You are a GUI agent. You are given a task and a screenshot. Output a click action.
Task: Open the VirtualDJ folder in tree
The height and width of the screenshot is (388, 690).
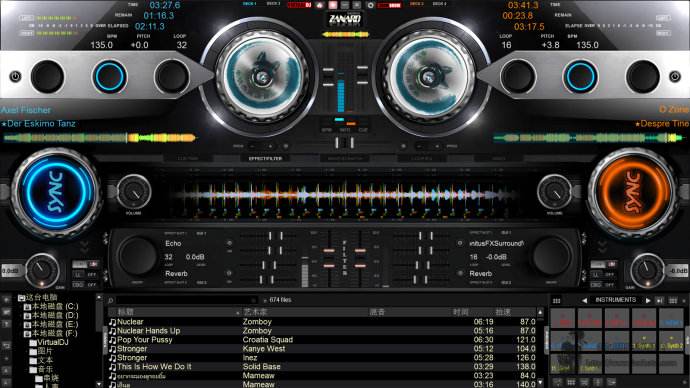[x=52, y=342]
